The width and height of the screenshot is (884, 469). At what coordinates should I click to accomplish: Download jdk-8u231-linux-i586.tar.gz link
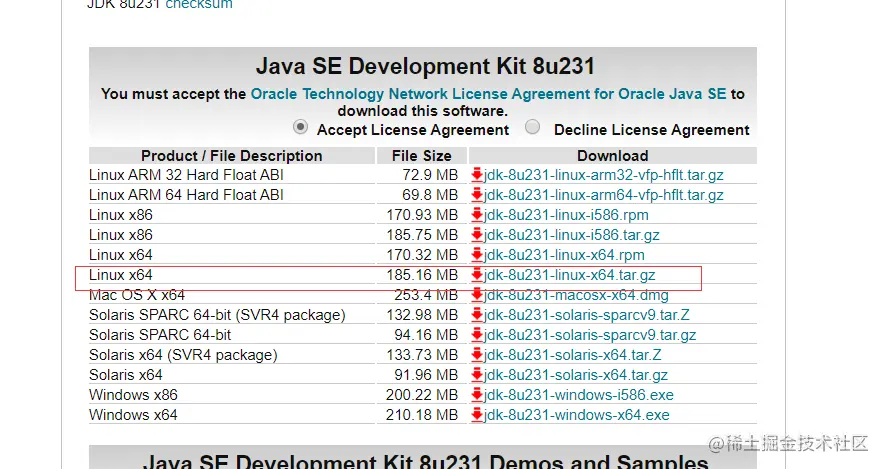pyautogui.click(x=571, y=235)
